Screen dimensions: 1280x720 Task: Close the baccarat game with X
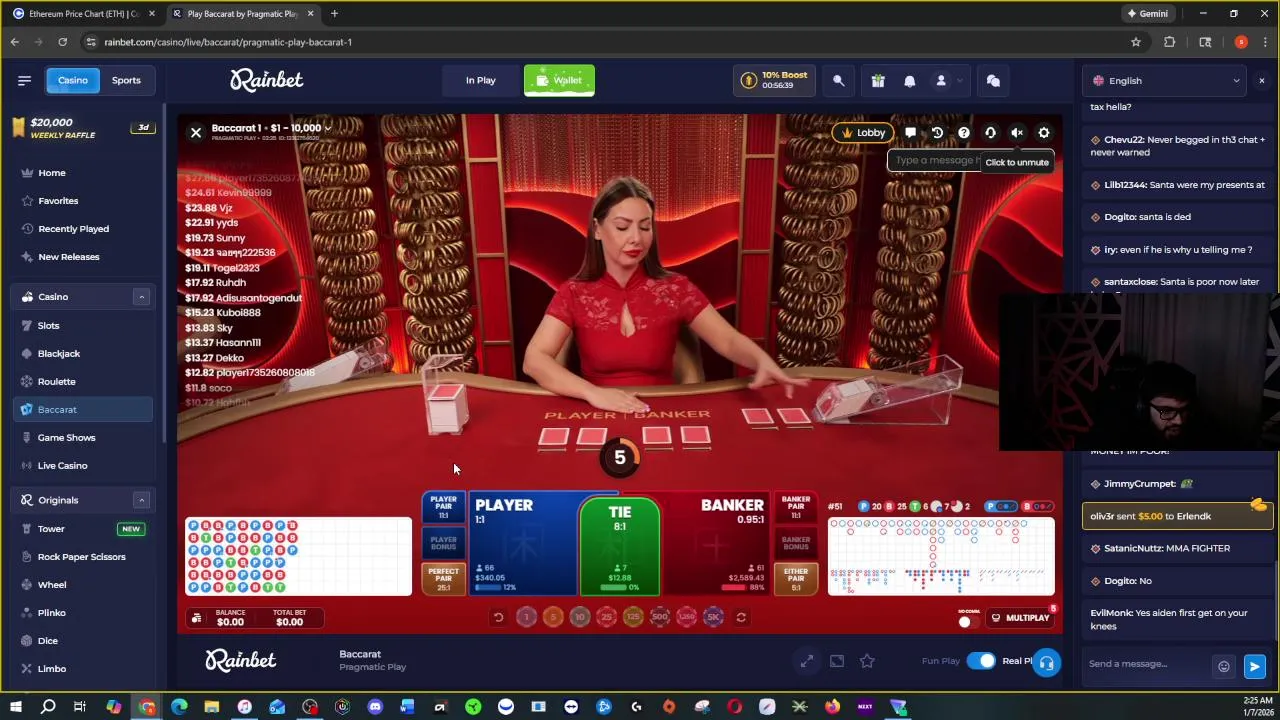(x=196, y=132)
